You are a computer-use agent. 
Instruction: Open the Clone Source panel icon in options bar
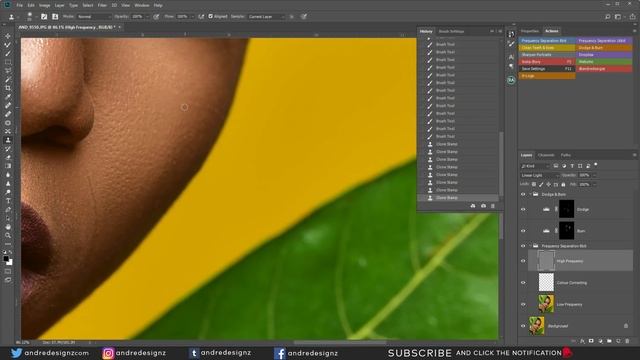pyautogui.click(x=55, y=17)
